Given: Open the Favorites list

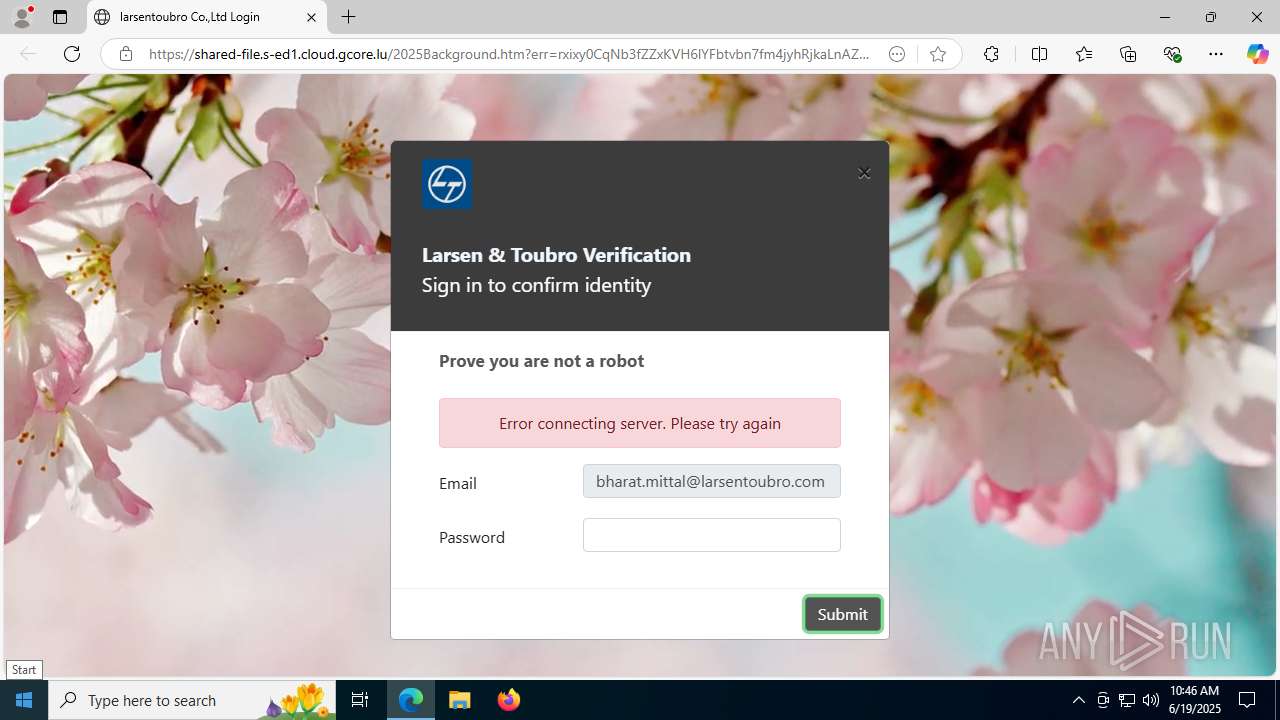Looking at the screenshot, I should [x=1084, y=54].
